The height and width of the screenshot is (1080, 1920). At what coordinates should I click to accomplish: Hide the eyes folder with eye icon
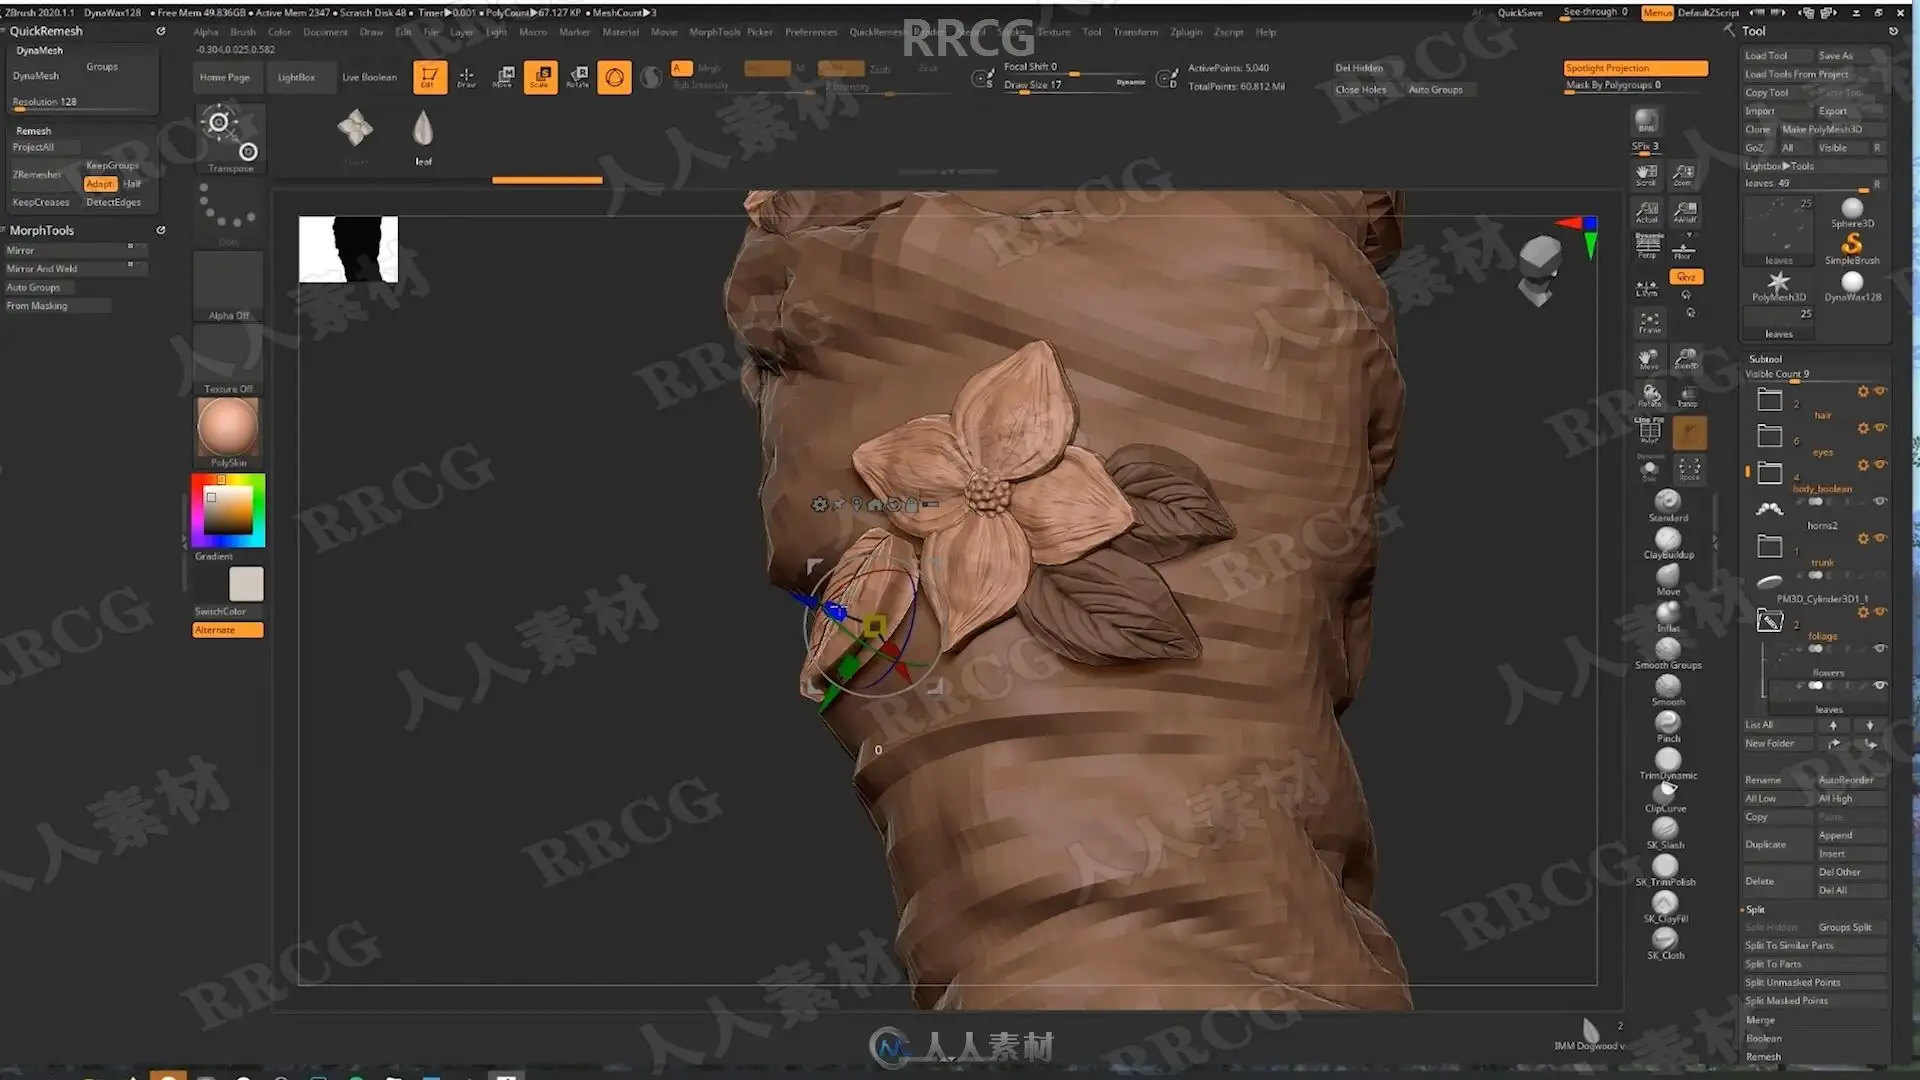coord(1881,428)
